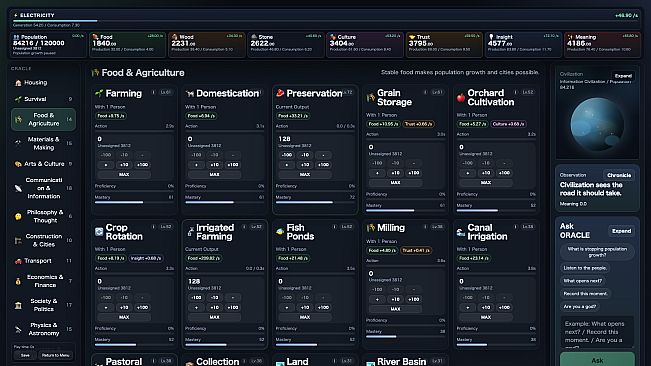Viewport: 651px width, 366px height.
Task: Open Transport category
Action: (43, 261)
